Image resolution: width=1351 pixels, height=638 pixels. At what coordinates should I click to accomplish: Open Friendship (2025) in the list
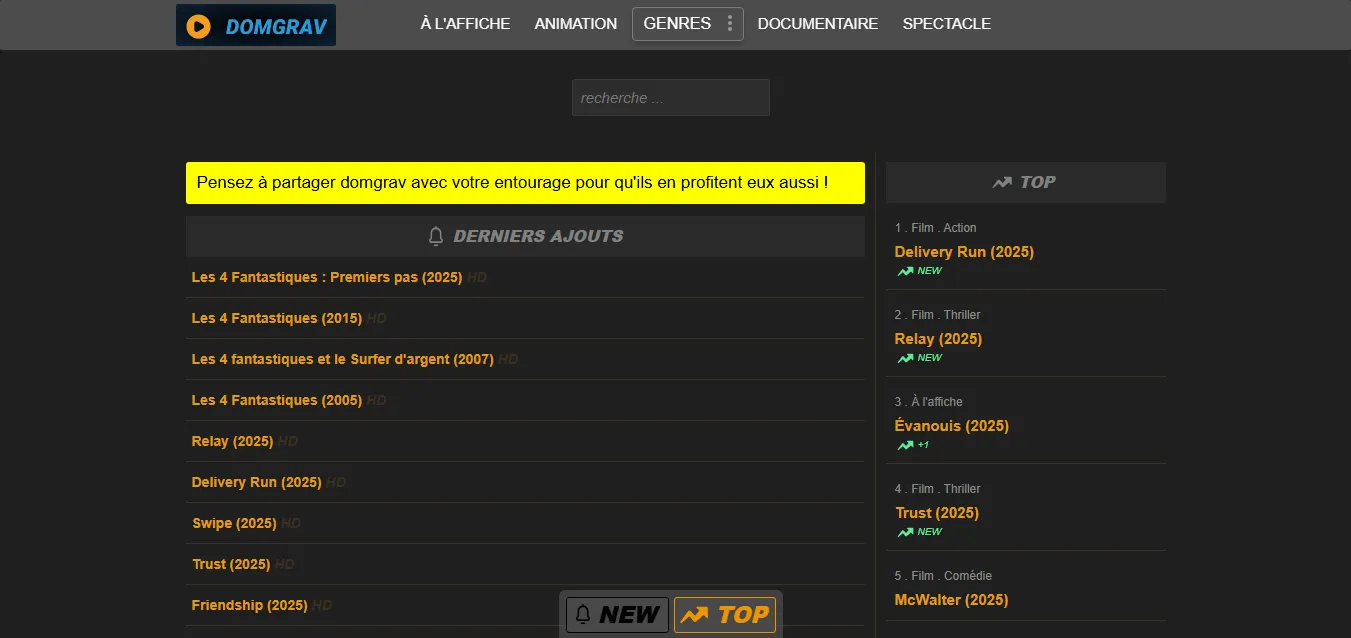(x=249, y=605)
